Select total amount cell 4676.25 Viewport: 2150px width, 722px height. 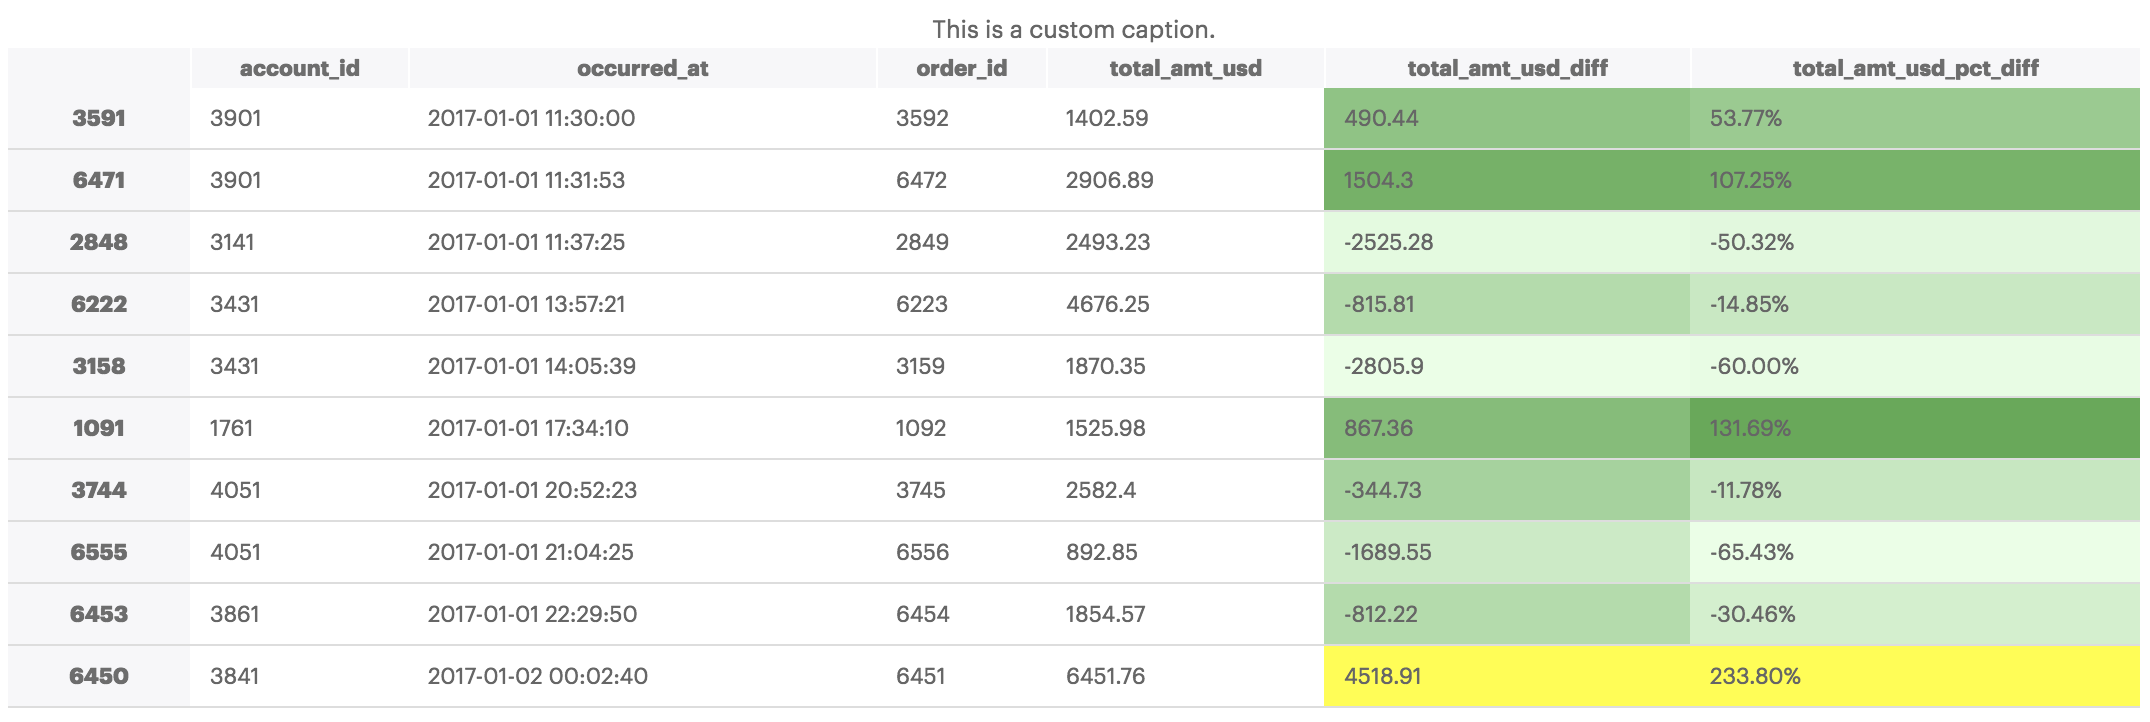(x=1107, y=304)
